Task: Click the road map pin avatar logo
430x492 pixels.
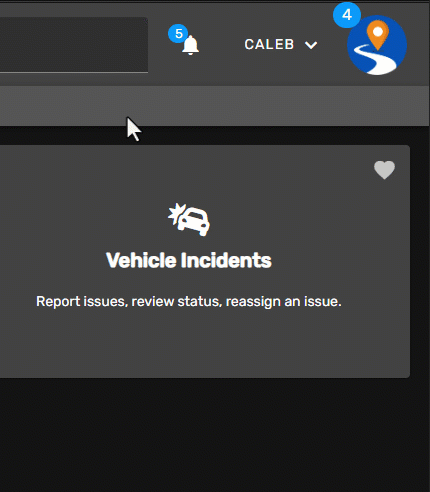Action: [377, 45]
